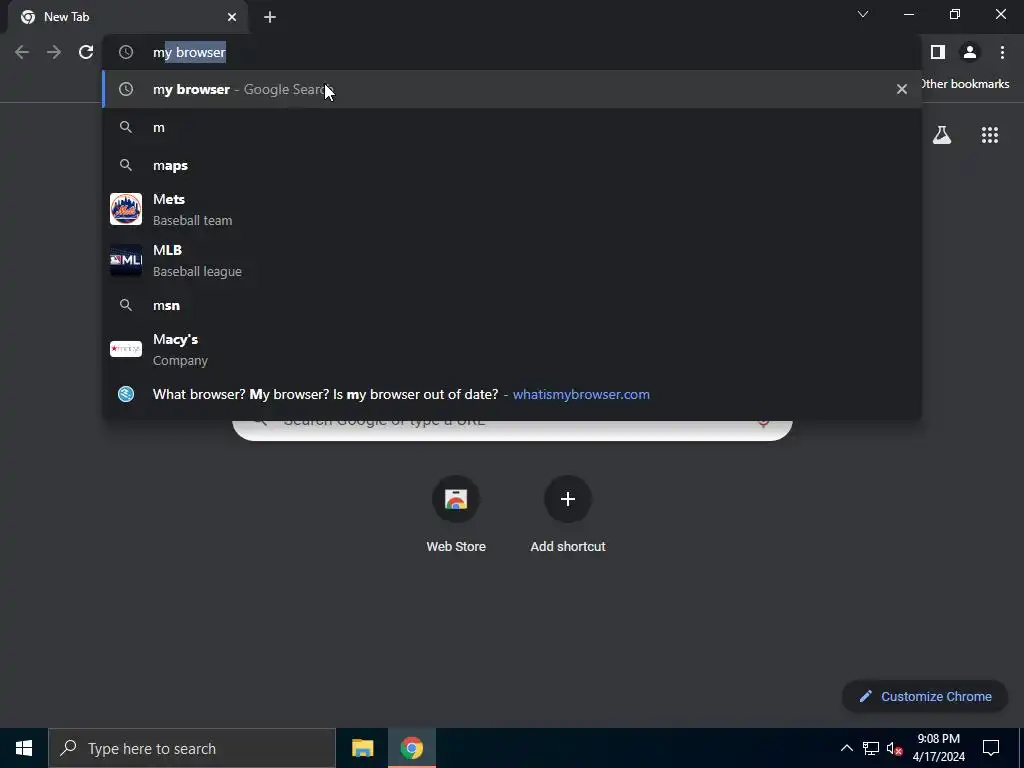
Task: Open a new tab with the plus icon
Action: coord(270,17)
